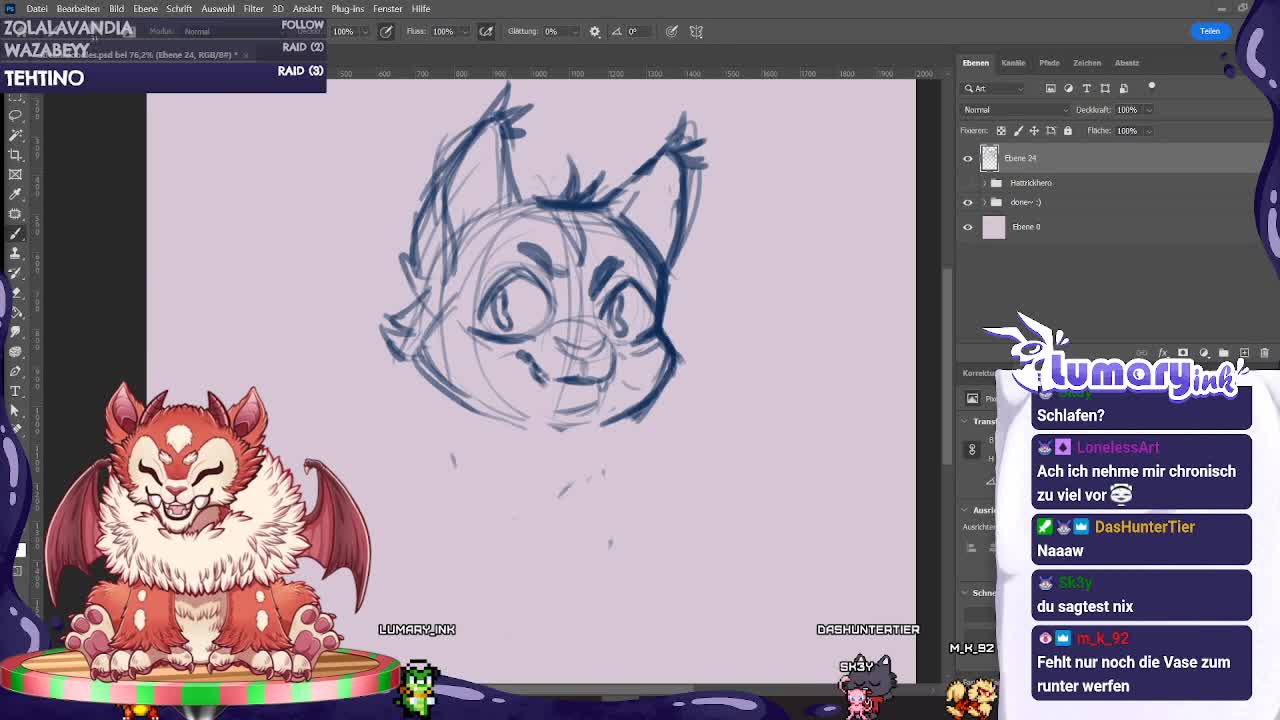1280x720 pixels.
Task: Select the Paint Bucket tool
Action: click(x=15, y=312)
